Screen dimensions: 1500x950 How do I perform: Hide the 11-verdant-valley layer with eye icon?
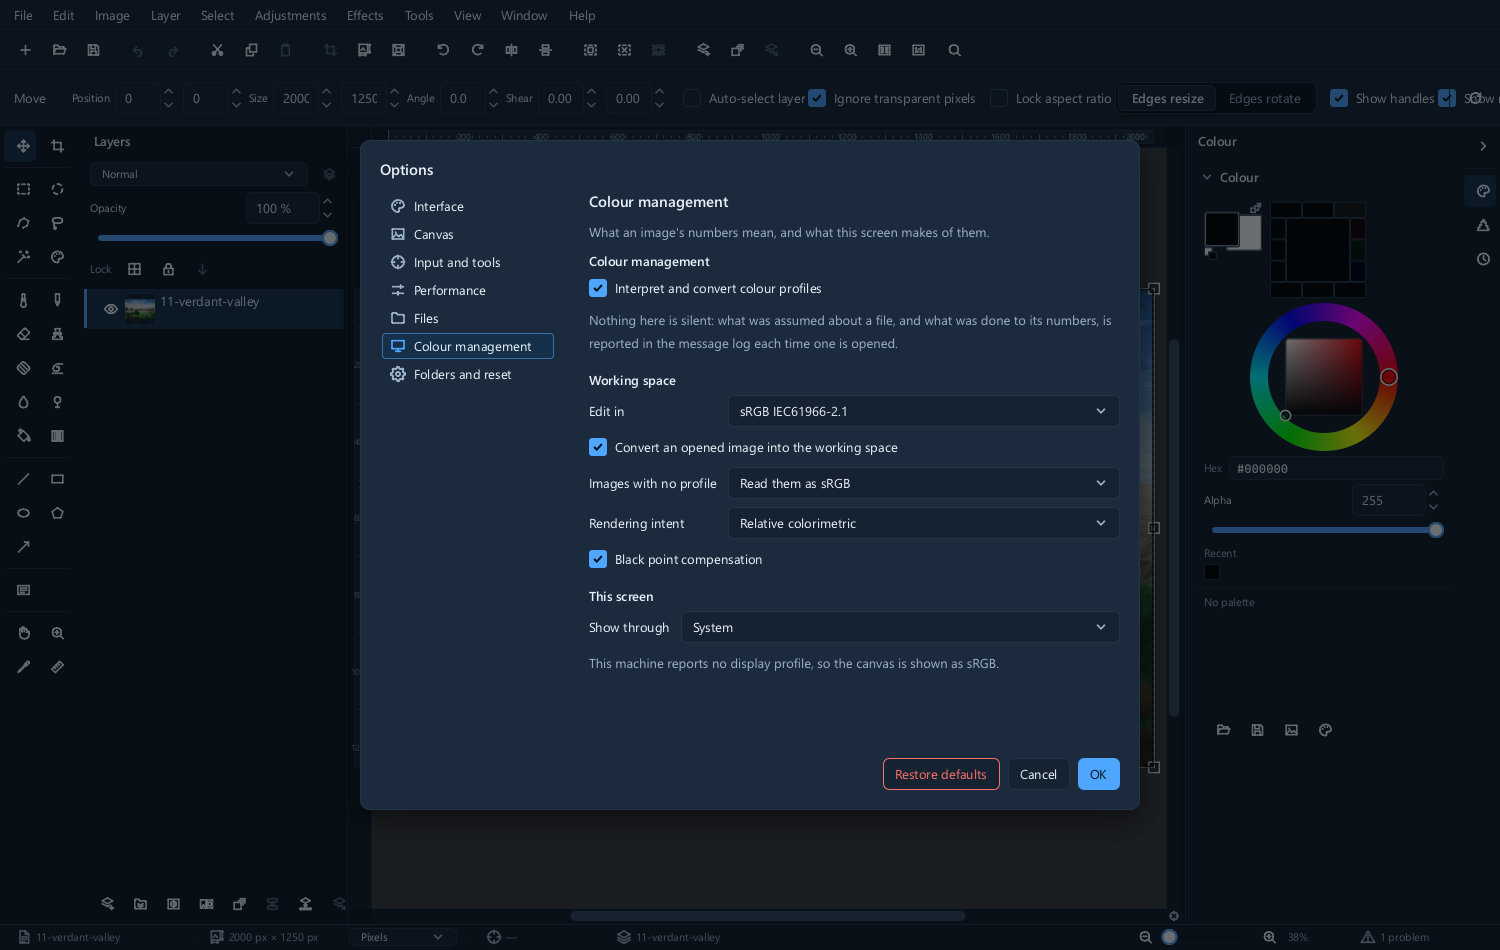pyautogui.click(x=111, y=309)
